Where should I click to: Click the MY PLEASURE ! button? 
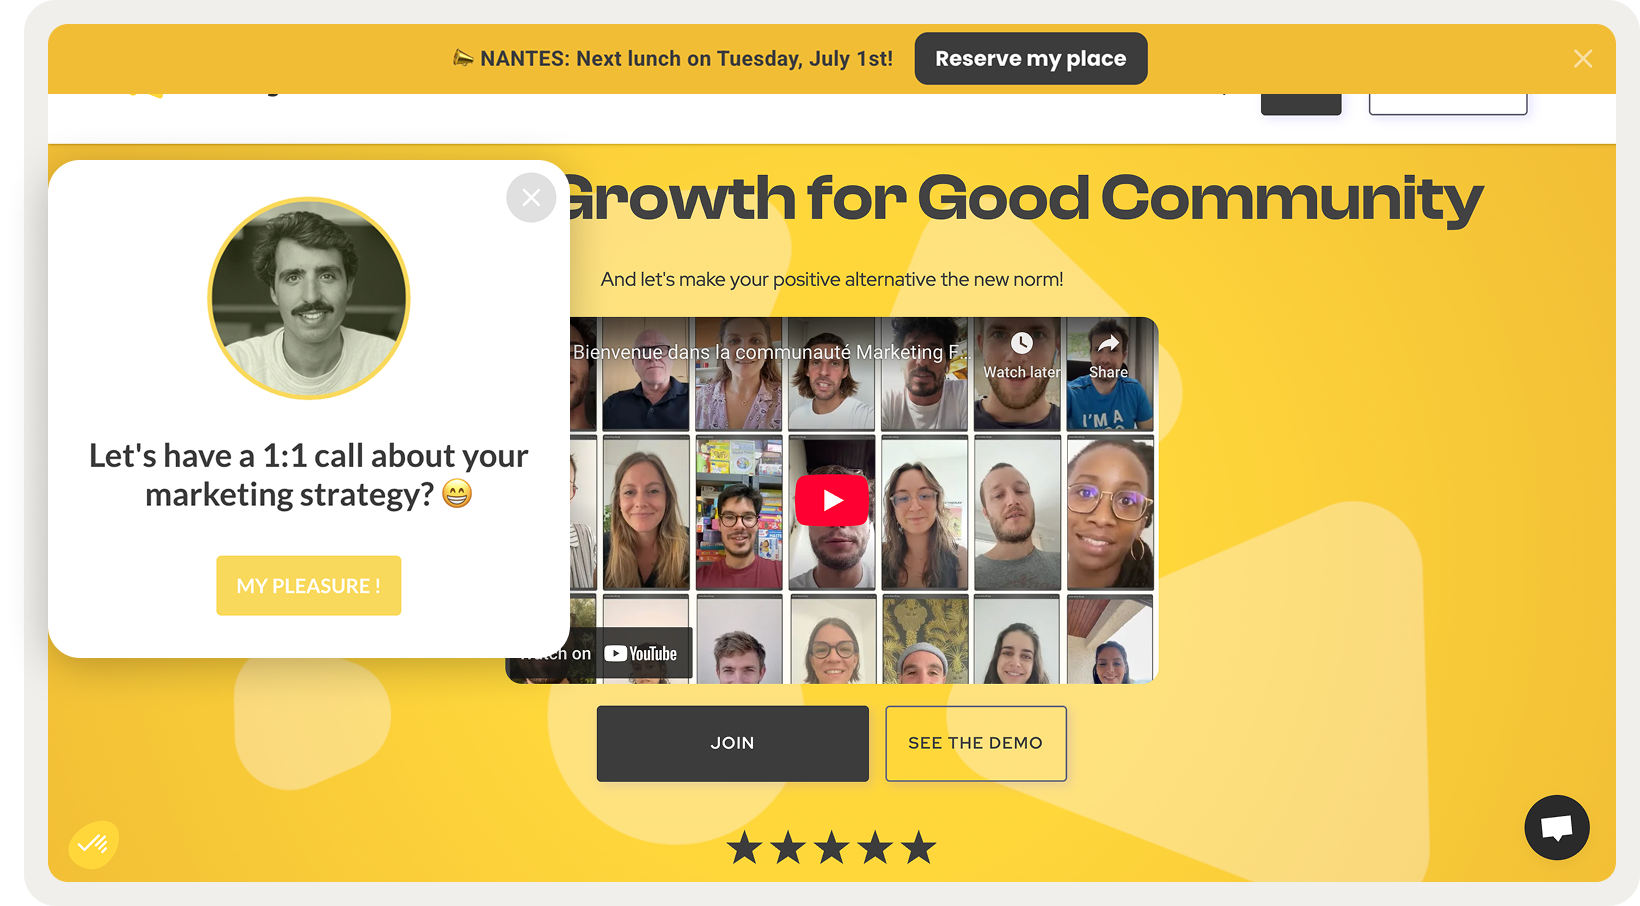pyautogui.click(x=309, y=586)
